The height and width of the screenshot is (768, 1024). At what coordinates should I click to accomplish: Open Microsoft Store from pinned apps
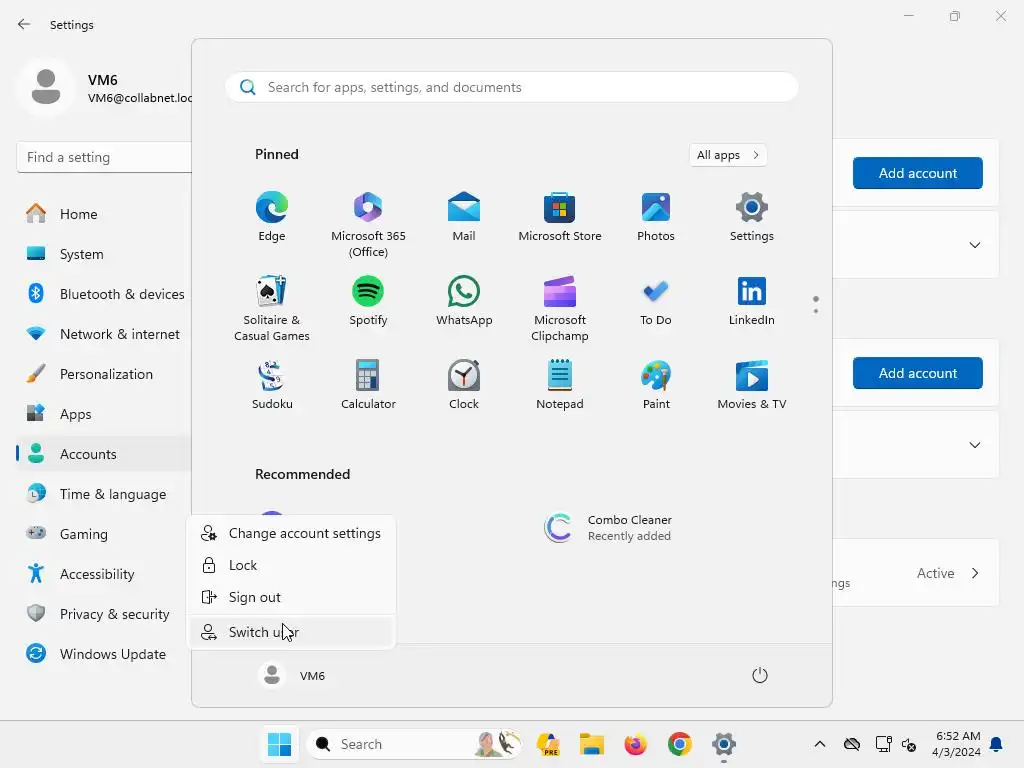coord(560,217)
